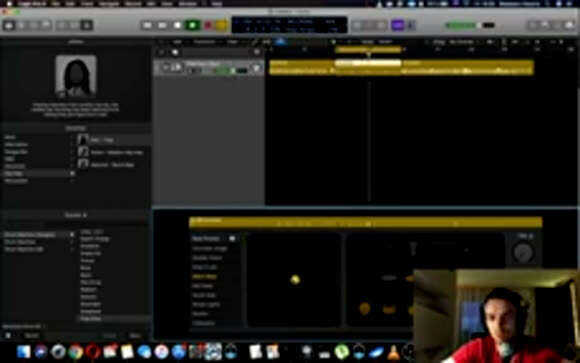Open the LCD display in control bar
Screen dimensions: 580x363
tap(289, 25)
